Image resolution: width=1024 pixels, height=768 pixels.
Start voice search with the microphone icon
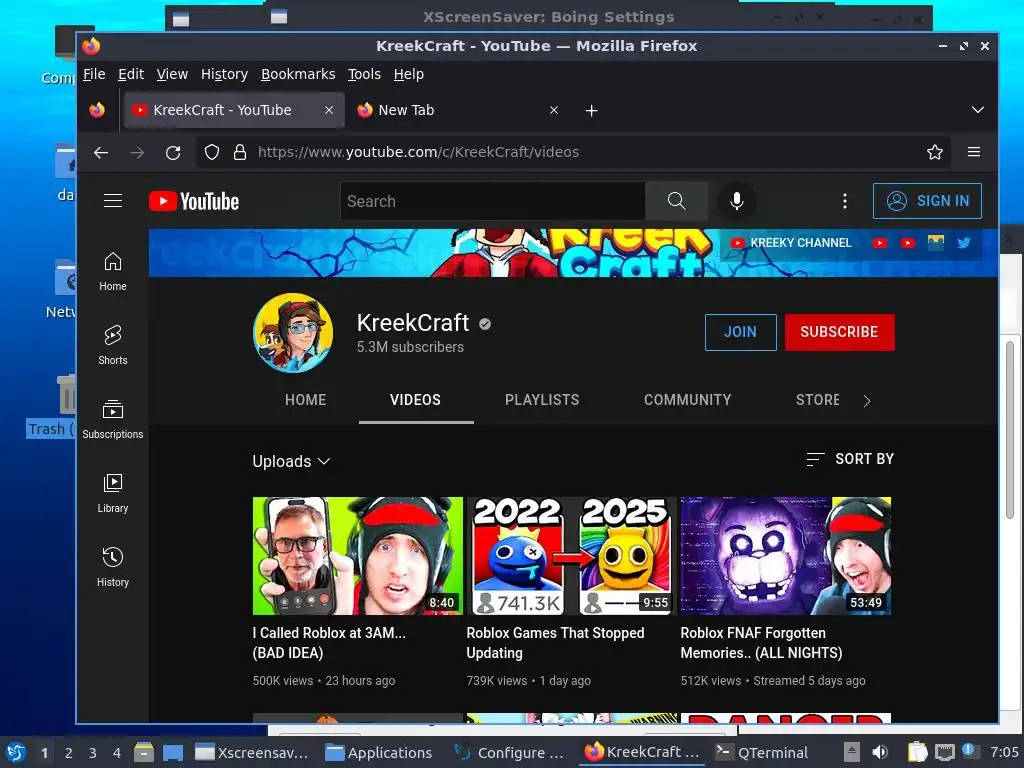tap(736, 201)
